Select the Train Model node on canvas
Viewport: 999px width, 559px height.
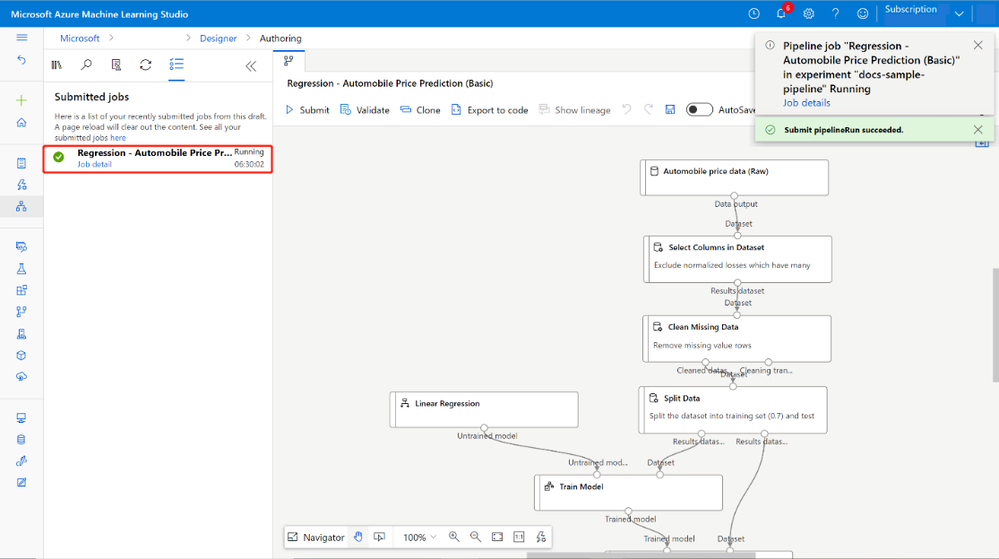point(628,493)
